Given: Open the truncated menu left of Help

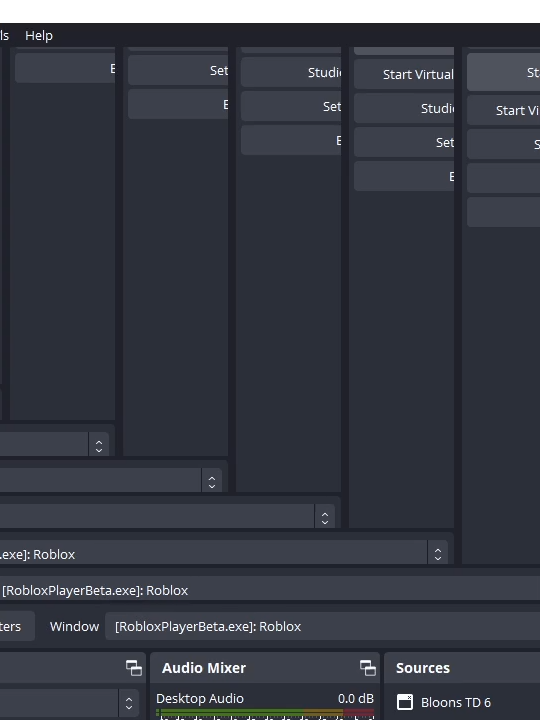Looking at the screenshot, I should coord(4,35).
